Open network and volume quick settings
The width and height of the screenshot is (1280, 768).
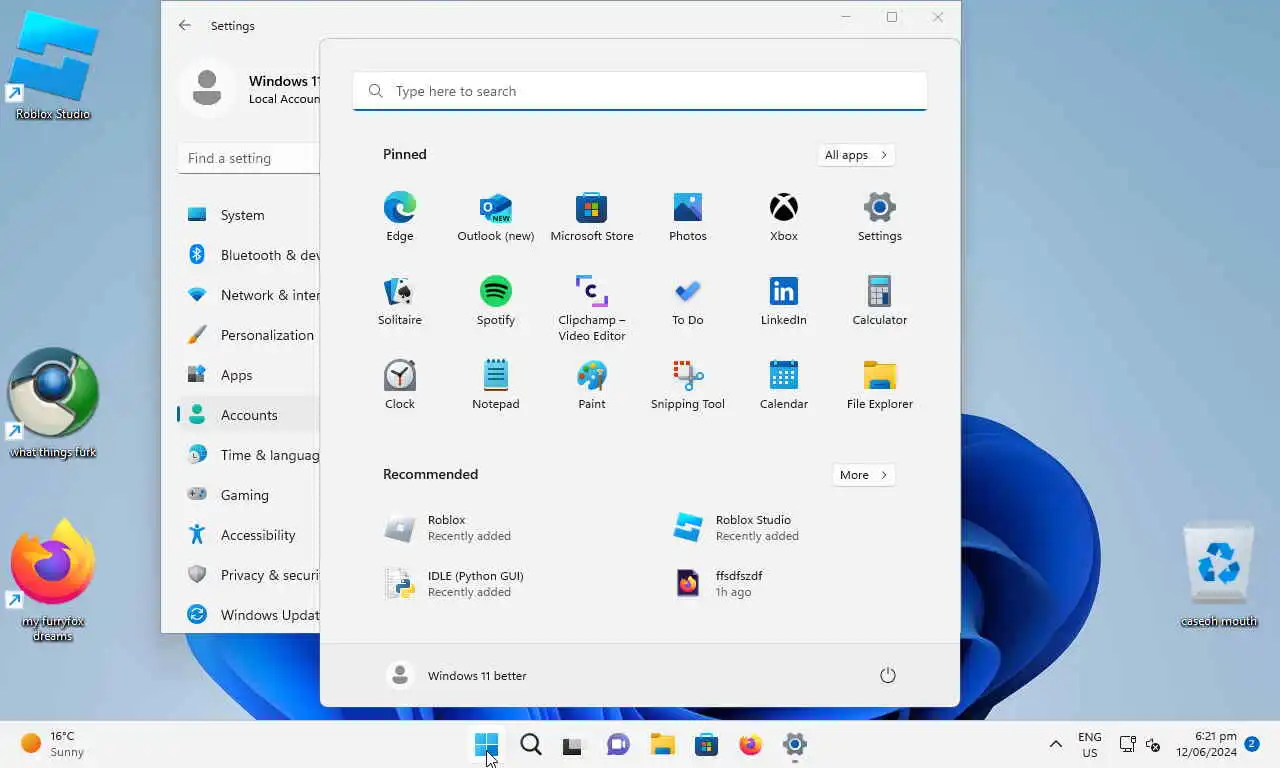coord(1140,744)
